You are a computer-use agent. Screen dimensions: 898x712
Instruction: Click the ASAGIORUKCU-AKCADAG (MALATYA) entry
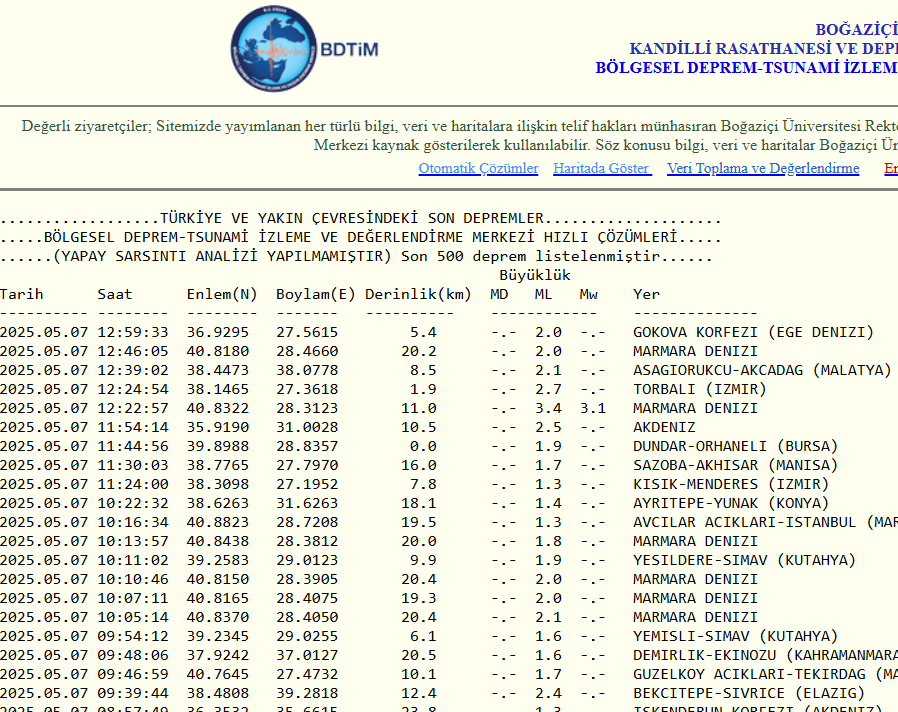pos(761,370)
